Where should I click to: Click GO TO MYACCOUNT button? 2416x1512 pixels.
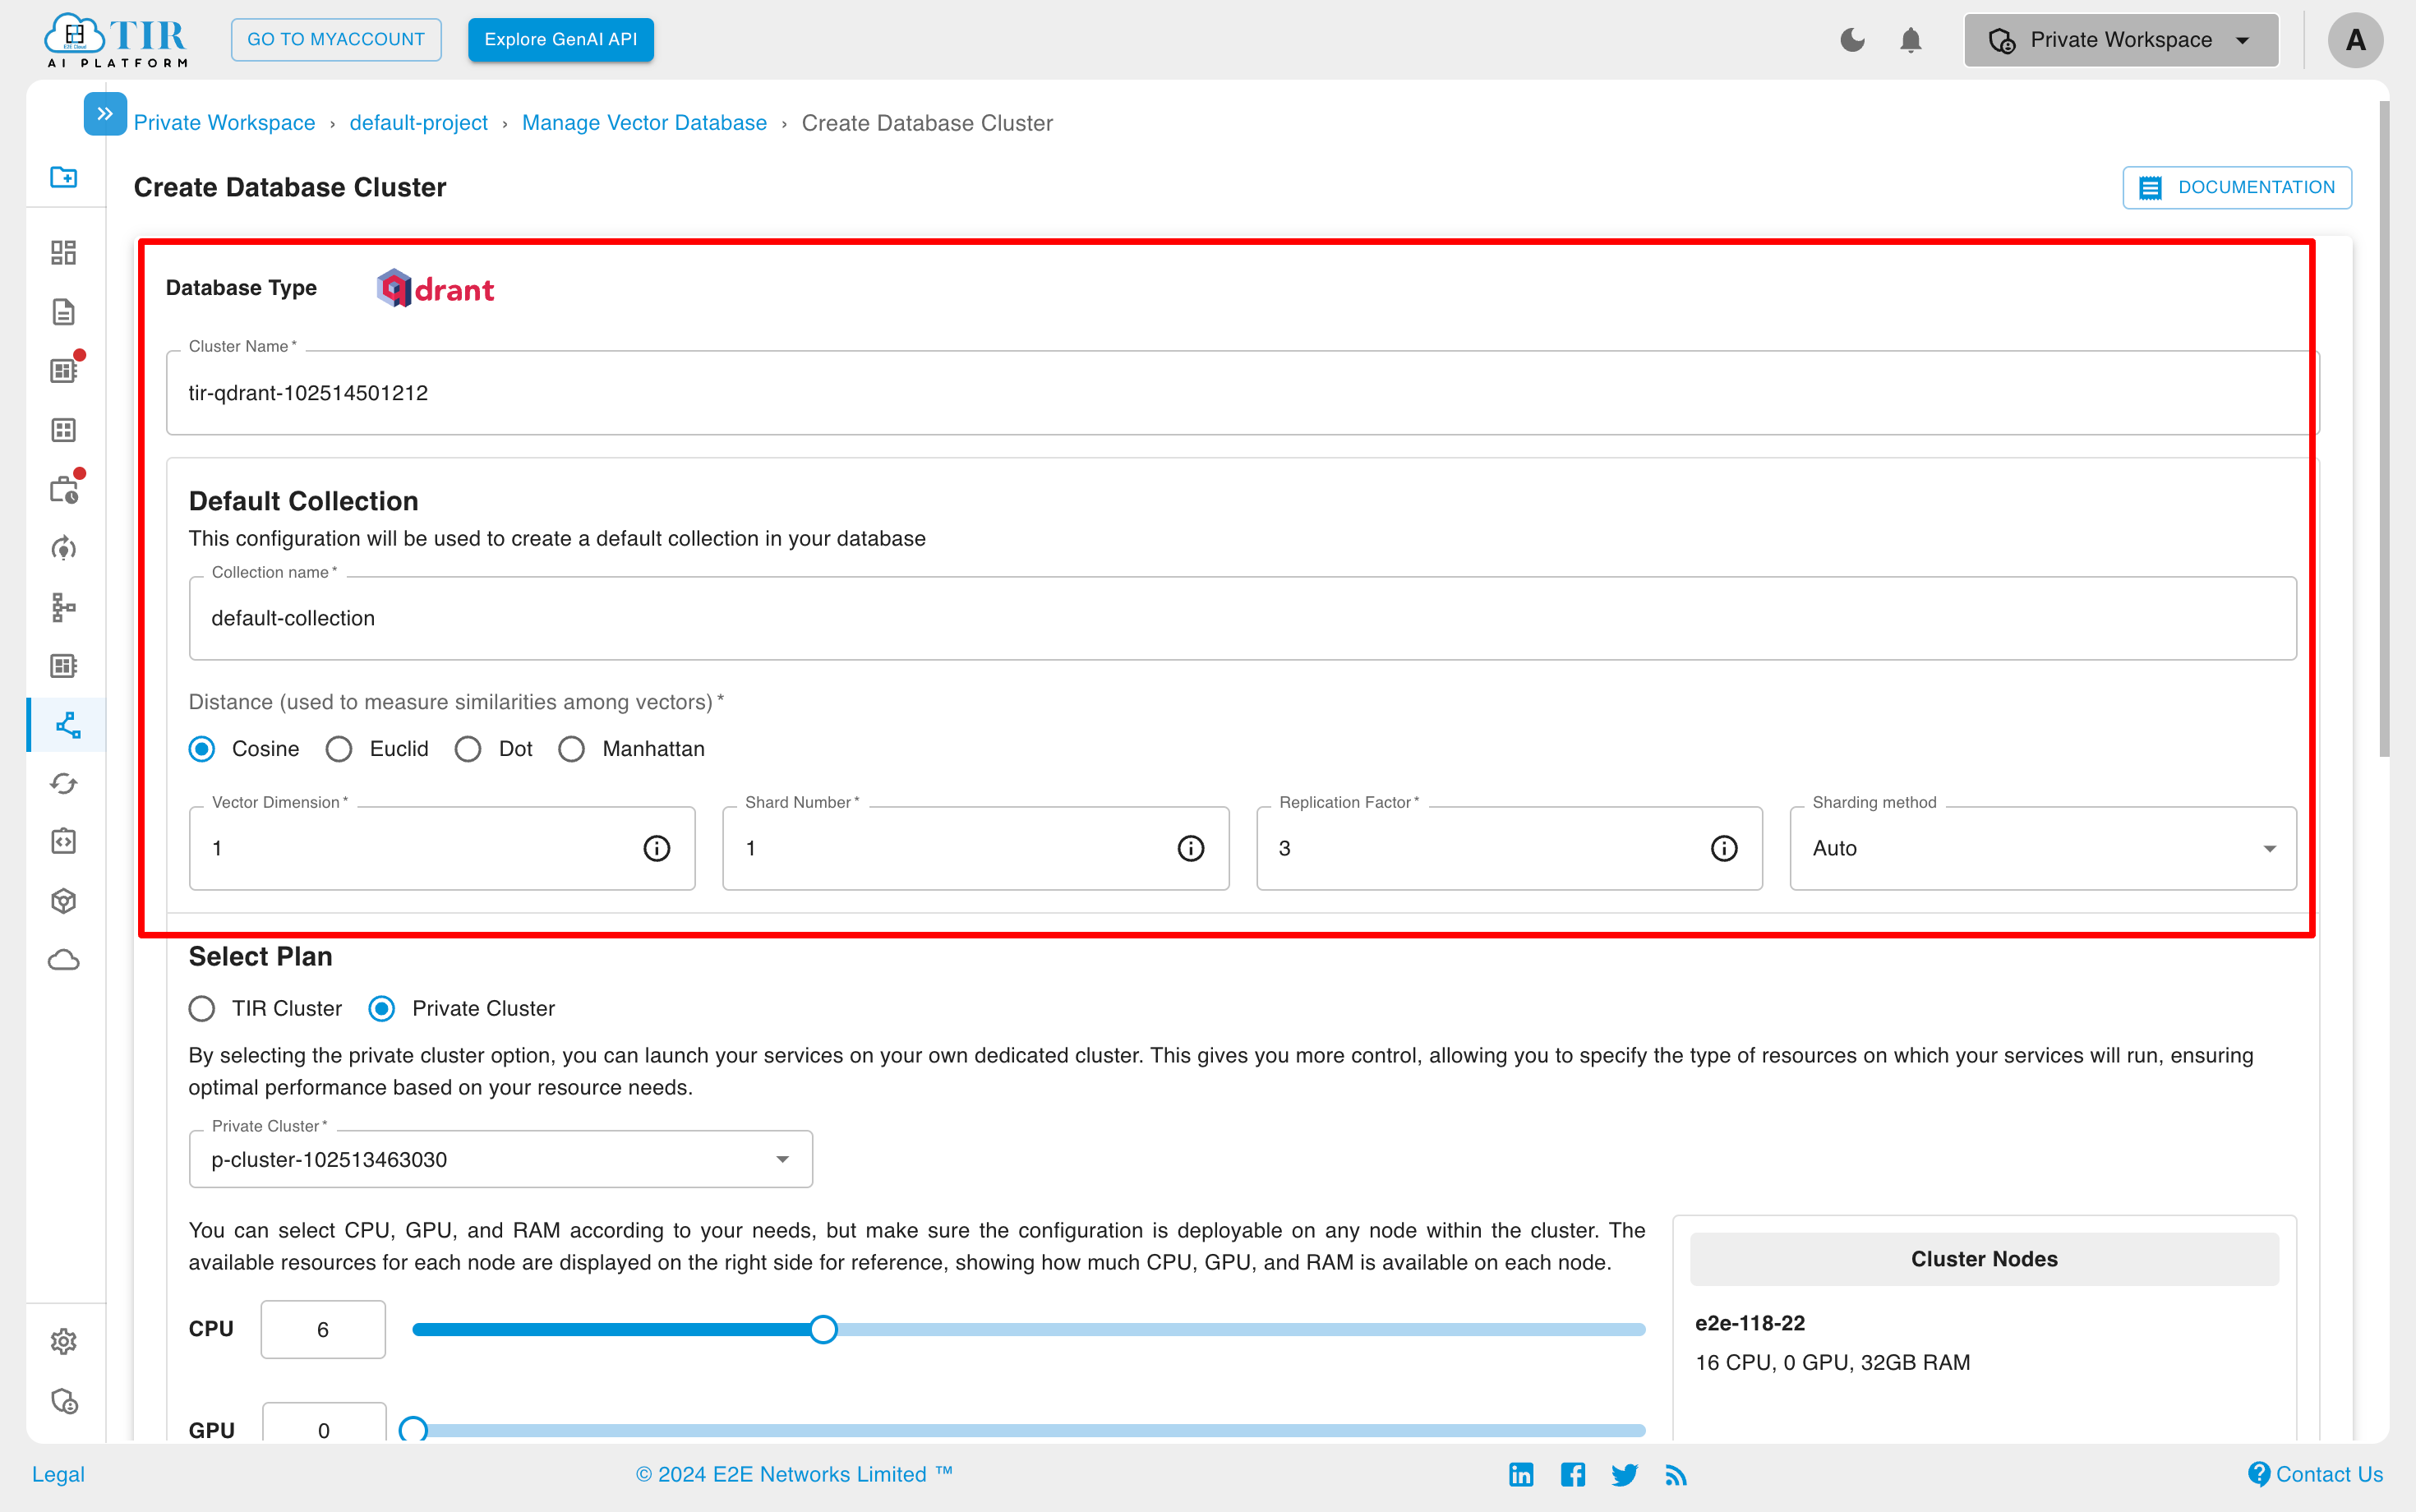336,39
